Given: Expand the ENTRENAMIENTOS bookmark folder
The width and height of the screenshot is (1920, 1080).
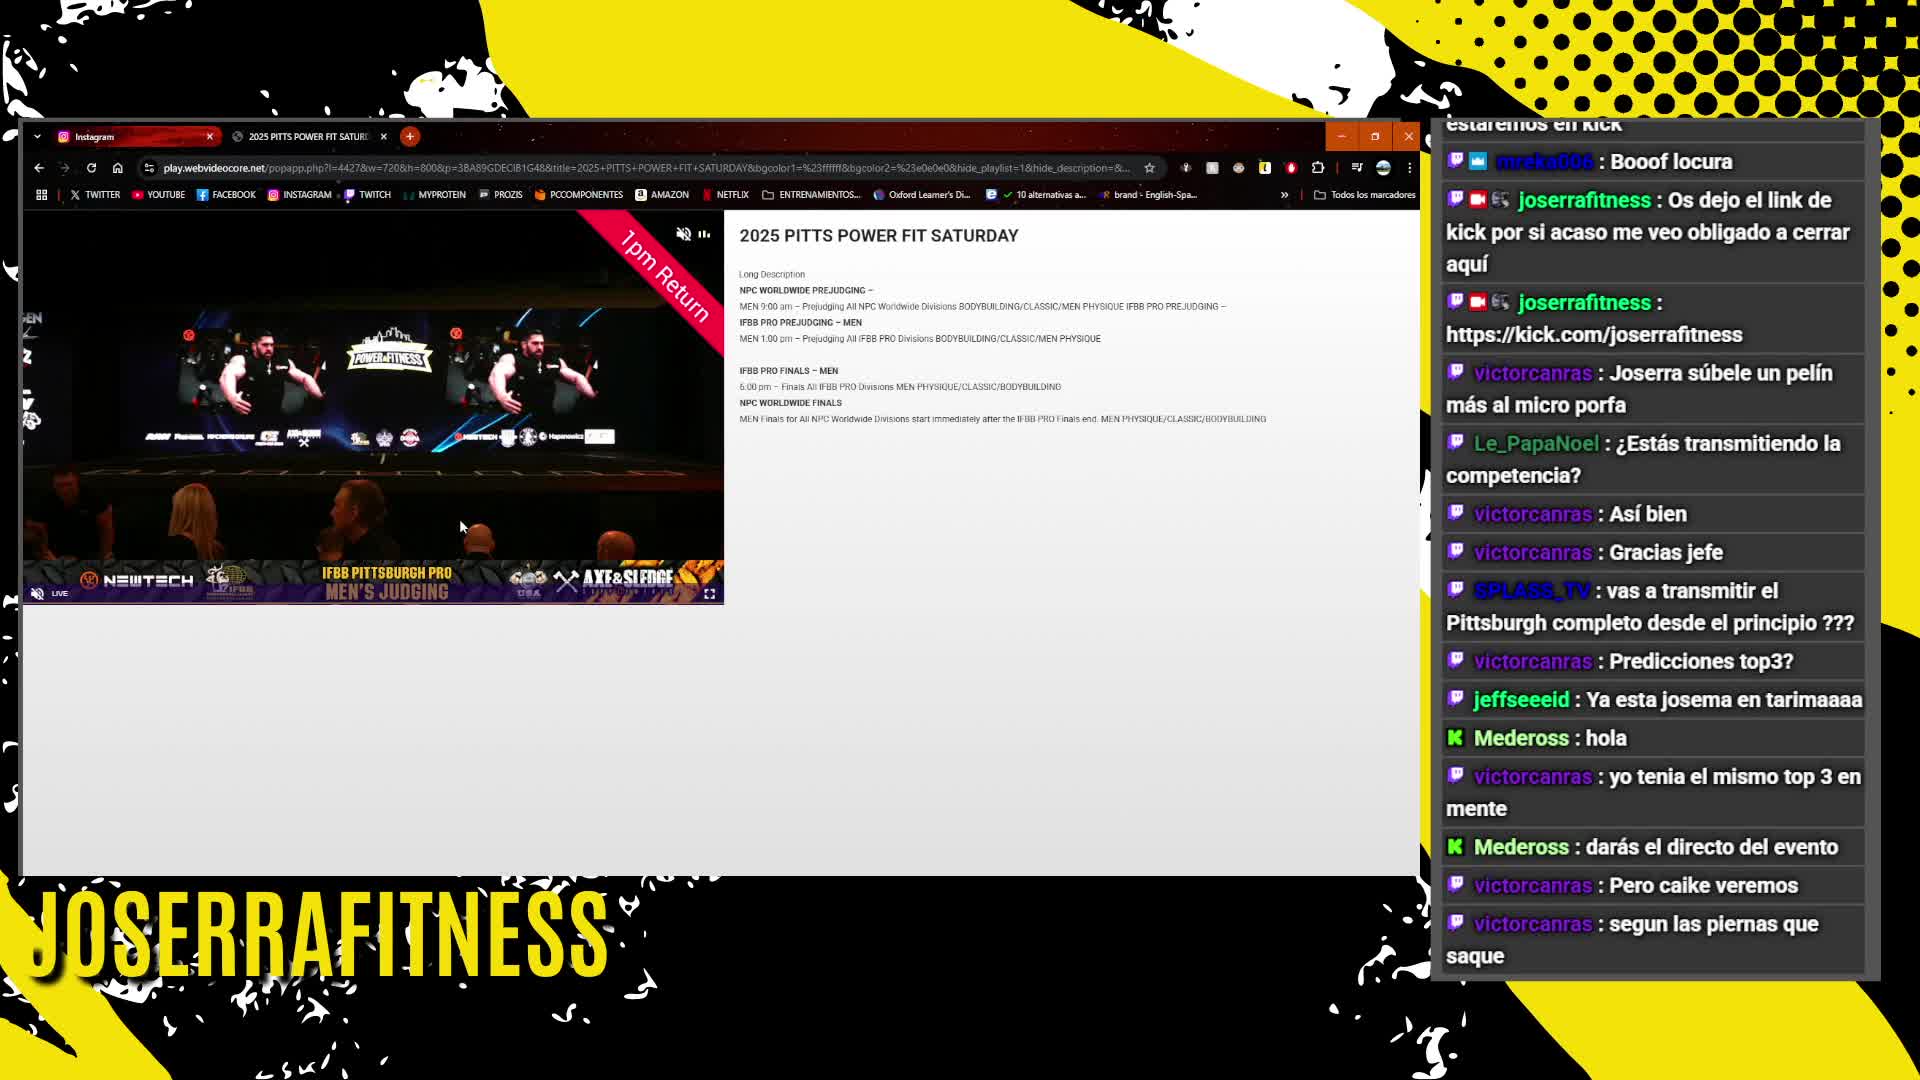Looking at the screenshot, I should (811, 195).
